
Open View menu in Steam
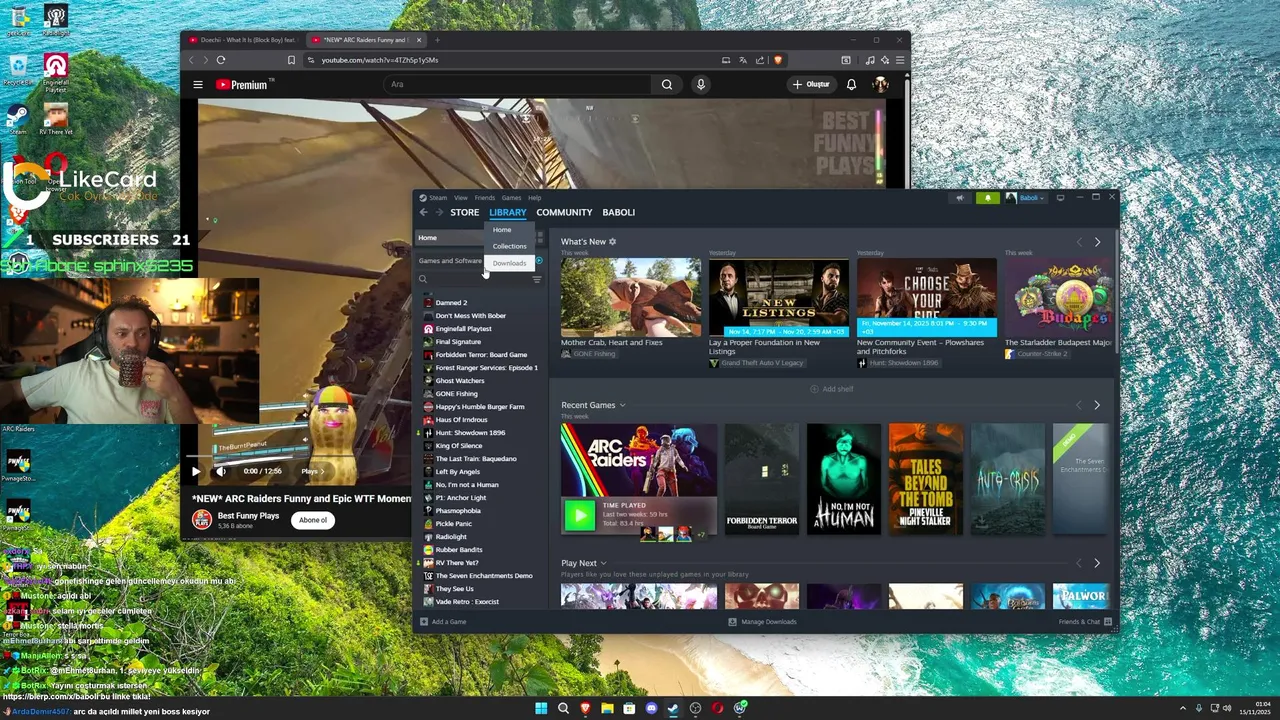click(460, 198)
